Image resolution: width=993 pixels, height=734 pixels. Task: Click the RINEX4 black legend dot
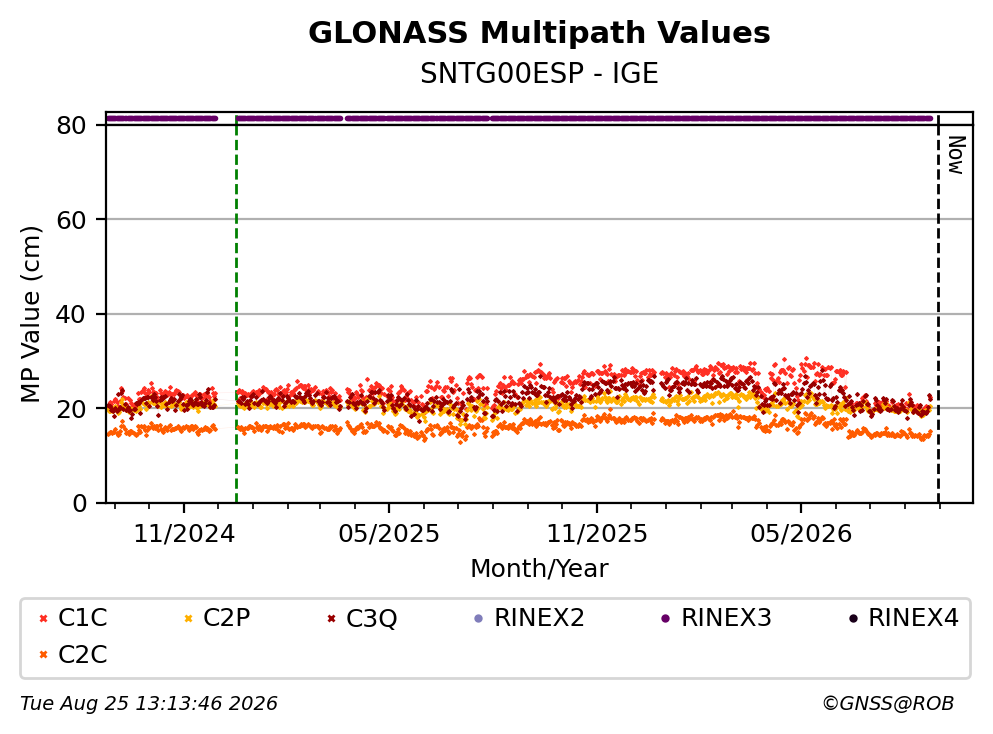(853, 618)
